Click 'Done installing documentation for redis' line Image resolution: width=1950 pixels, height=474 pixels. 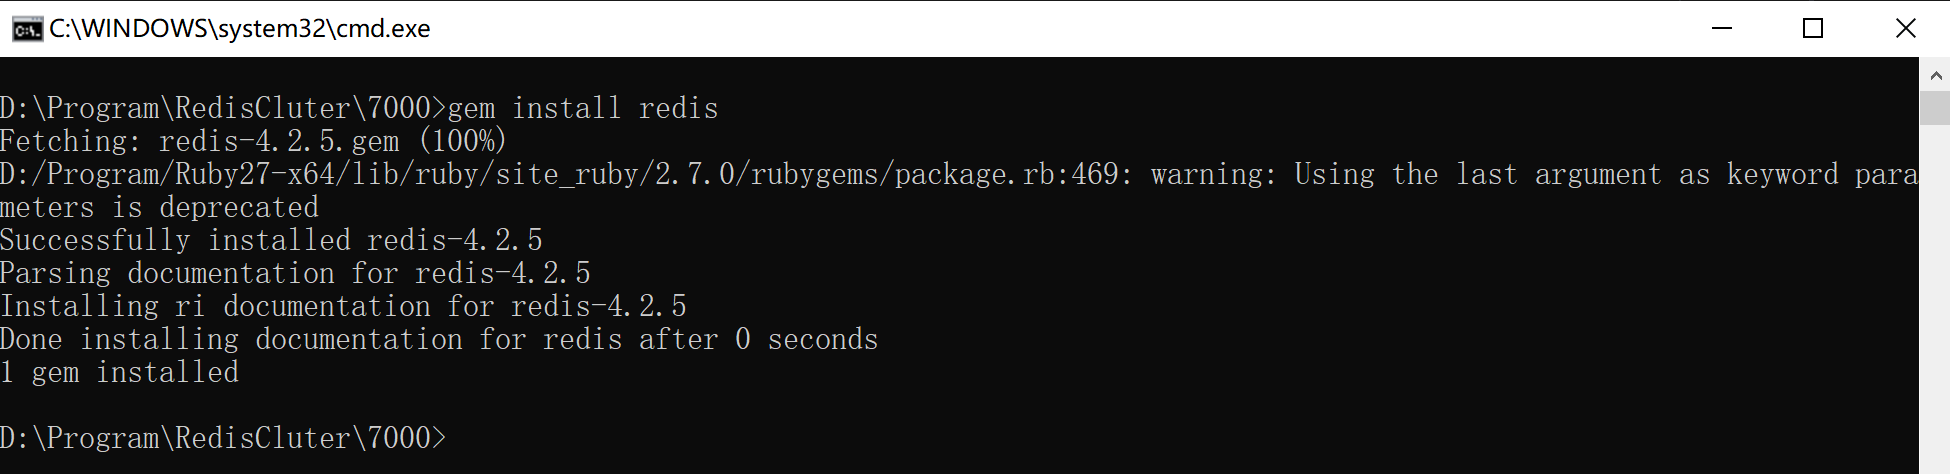click(440, 339)
